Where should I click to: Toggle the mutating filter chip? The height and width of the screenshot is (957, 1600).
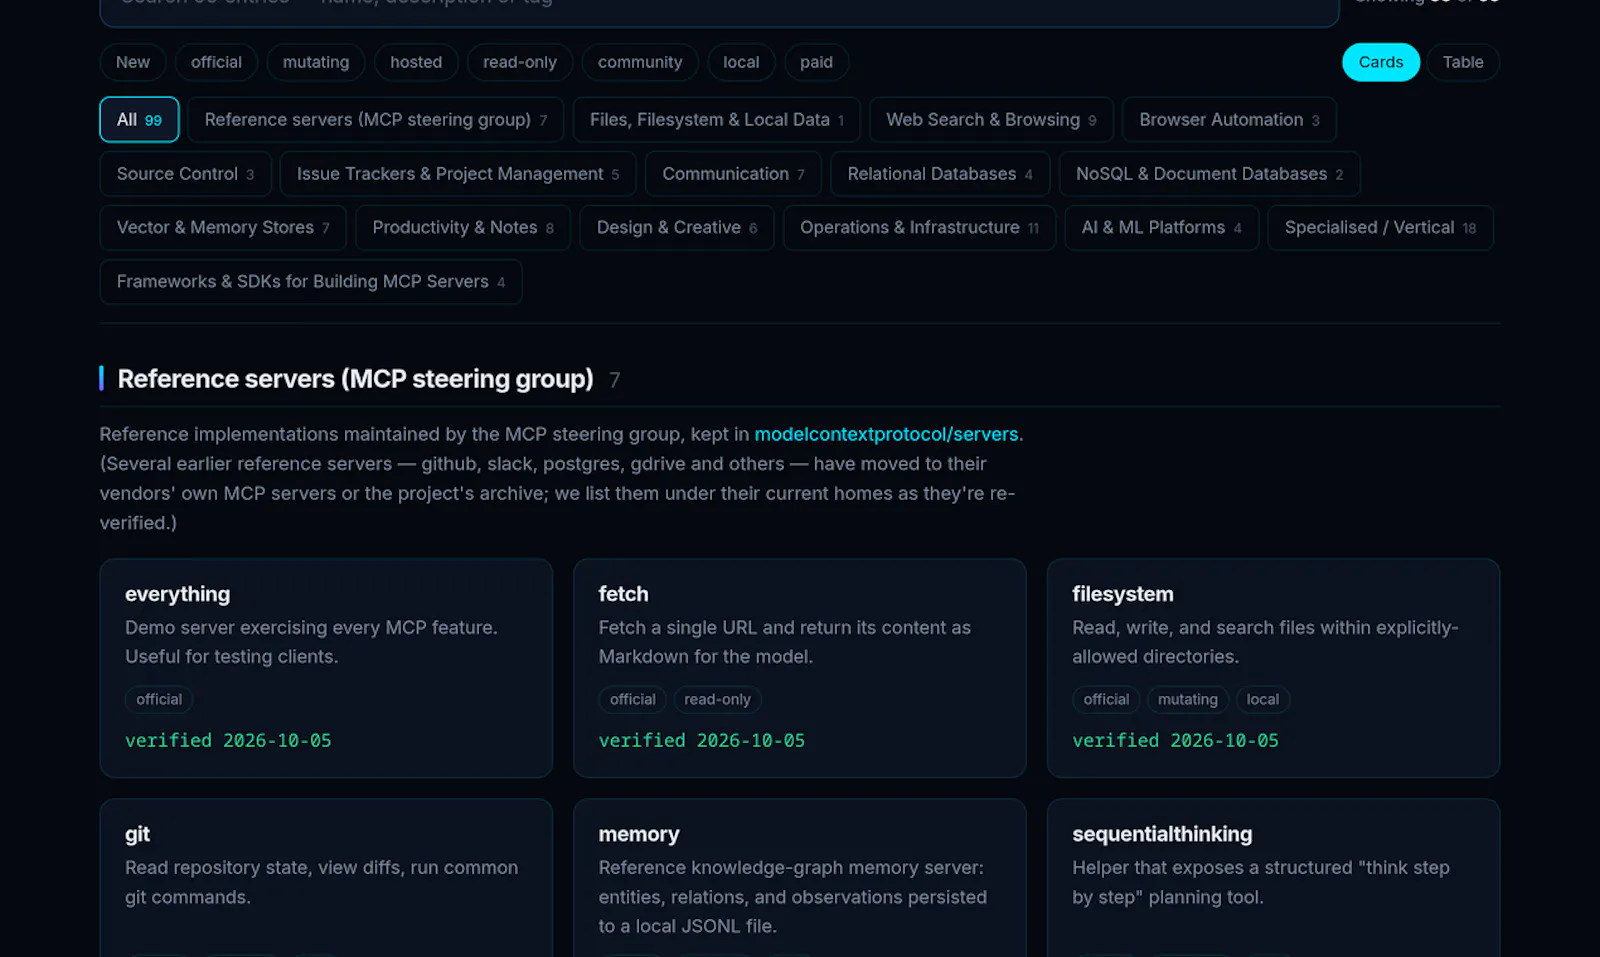pos(316,62)
